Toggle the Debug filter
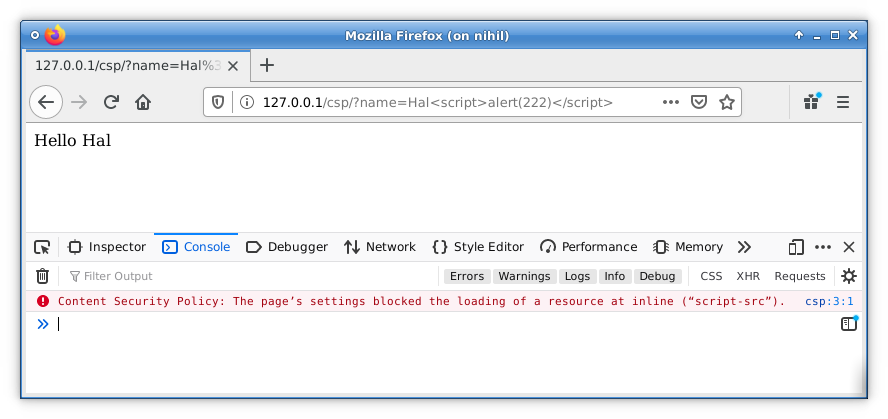 tap(658, 276)
